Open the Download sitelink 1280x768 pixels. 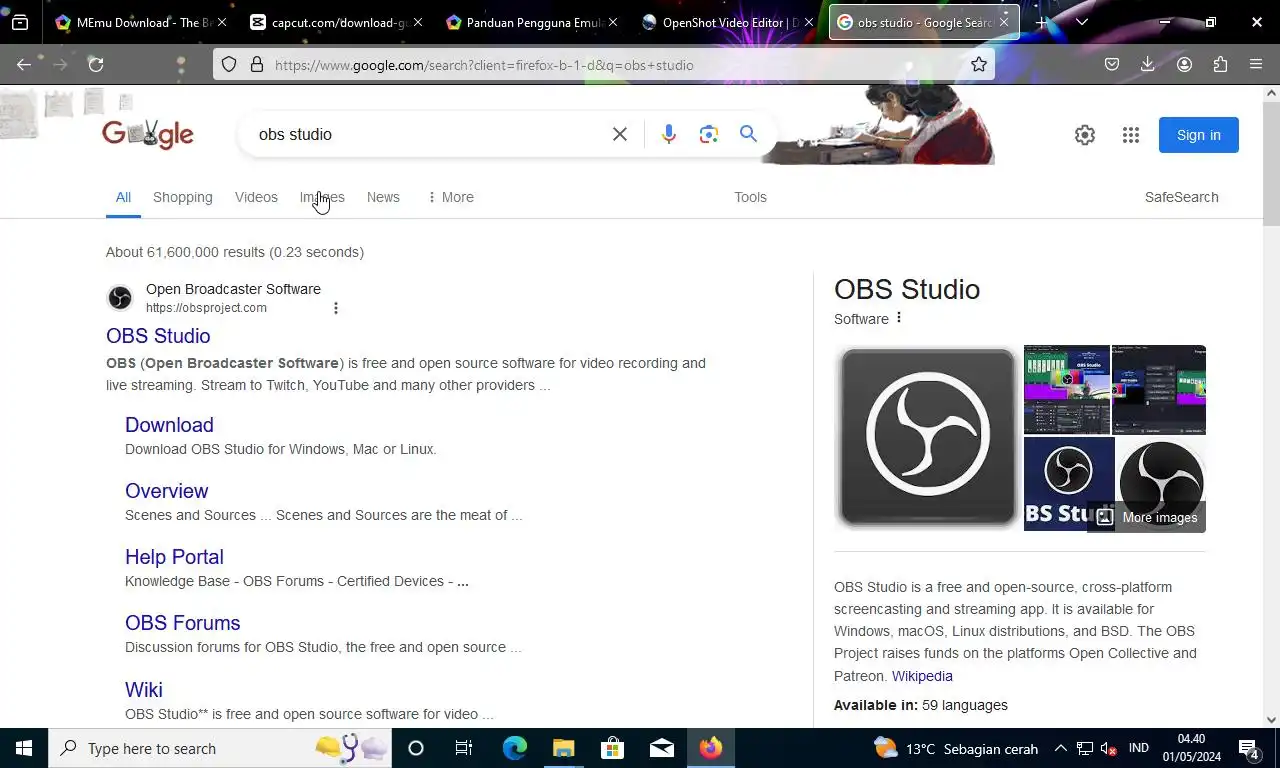(169, 425)
